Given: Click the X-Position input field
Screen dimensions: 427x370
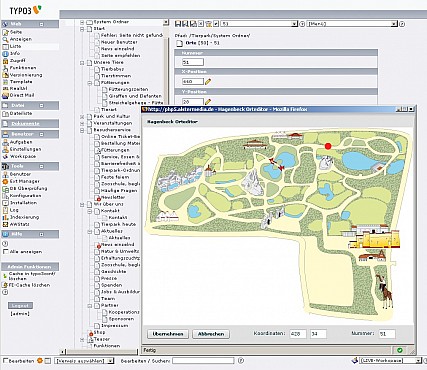Looking at the screenshot, I should 193,81.
